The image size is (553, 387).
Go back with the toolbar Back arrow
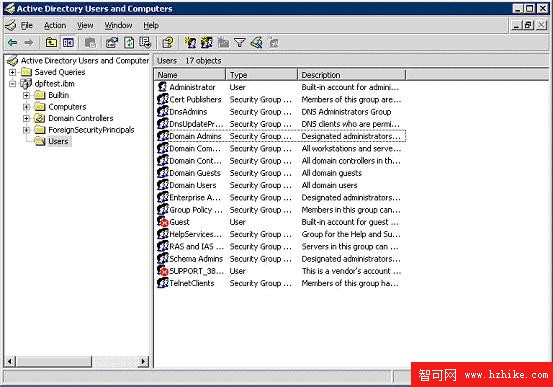coord(13,43)
